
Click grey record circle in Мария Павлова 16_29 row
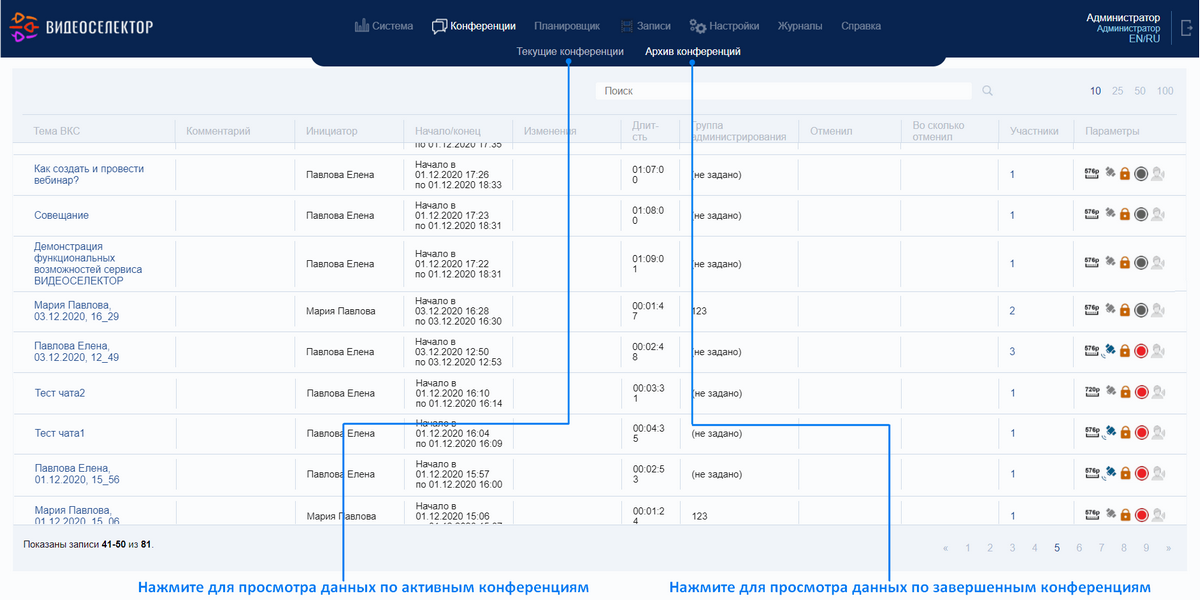coord(1141,310)
